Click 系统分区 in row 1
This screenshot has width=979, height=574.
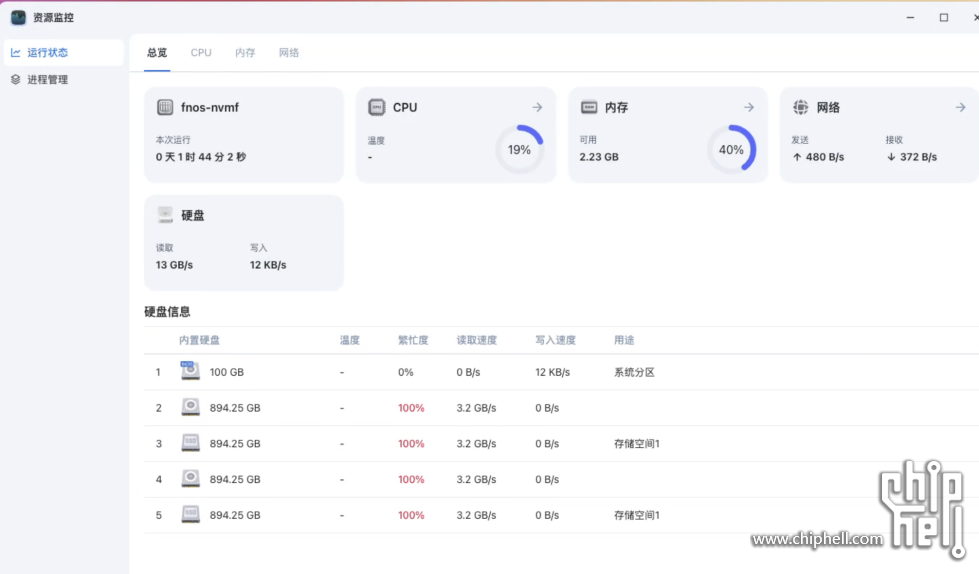634,372
